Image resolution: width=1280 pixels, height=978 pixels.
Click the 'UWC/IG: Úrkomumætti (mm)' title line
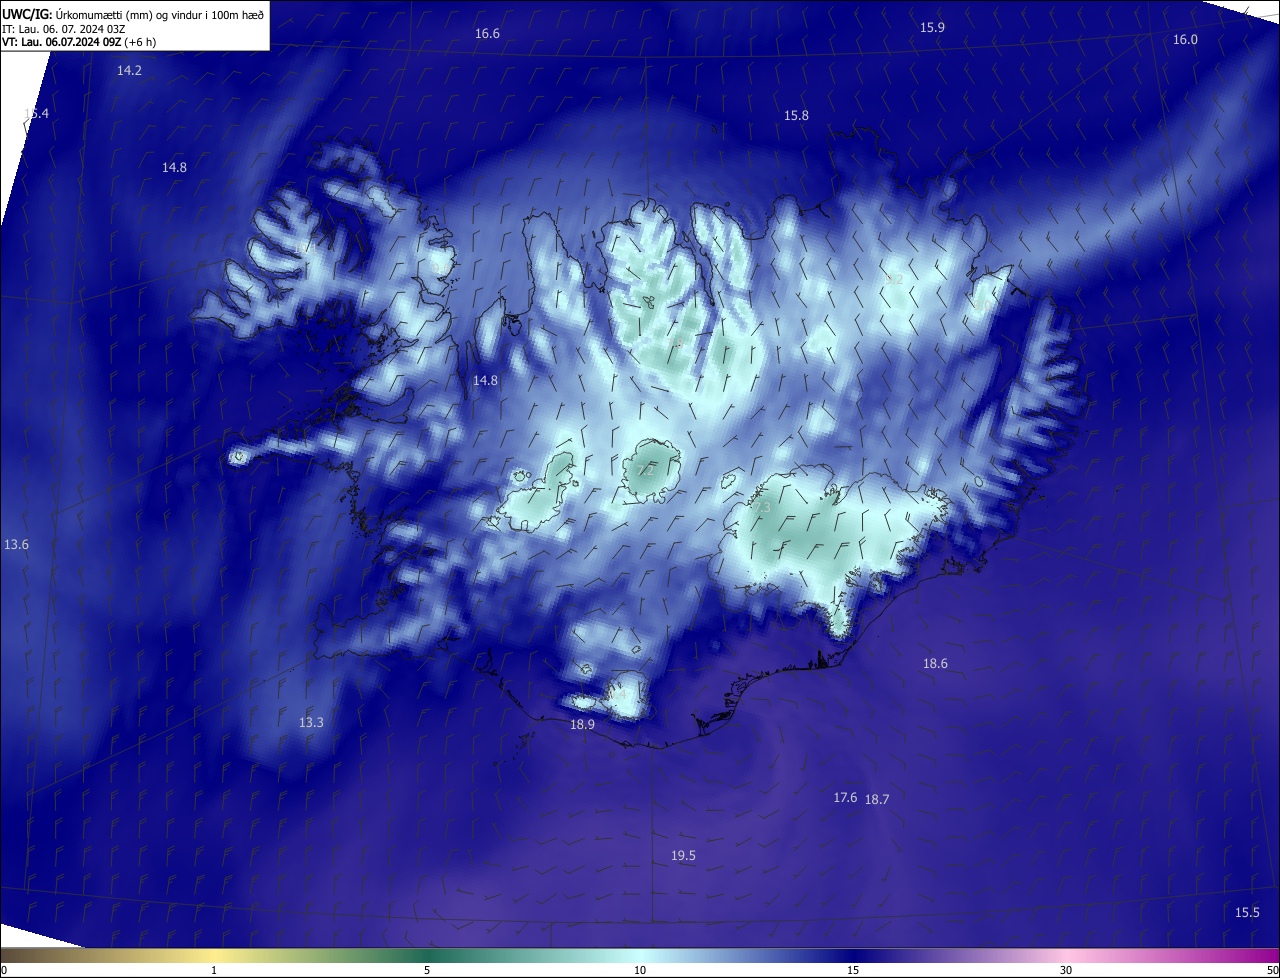point(133,14)
